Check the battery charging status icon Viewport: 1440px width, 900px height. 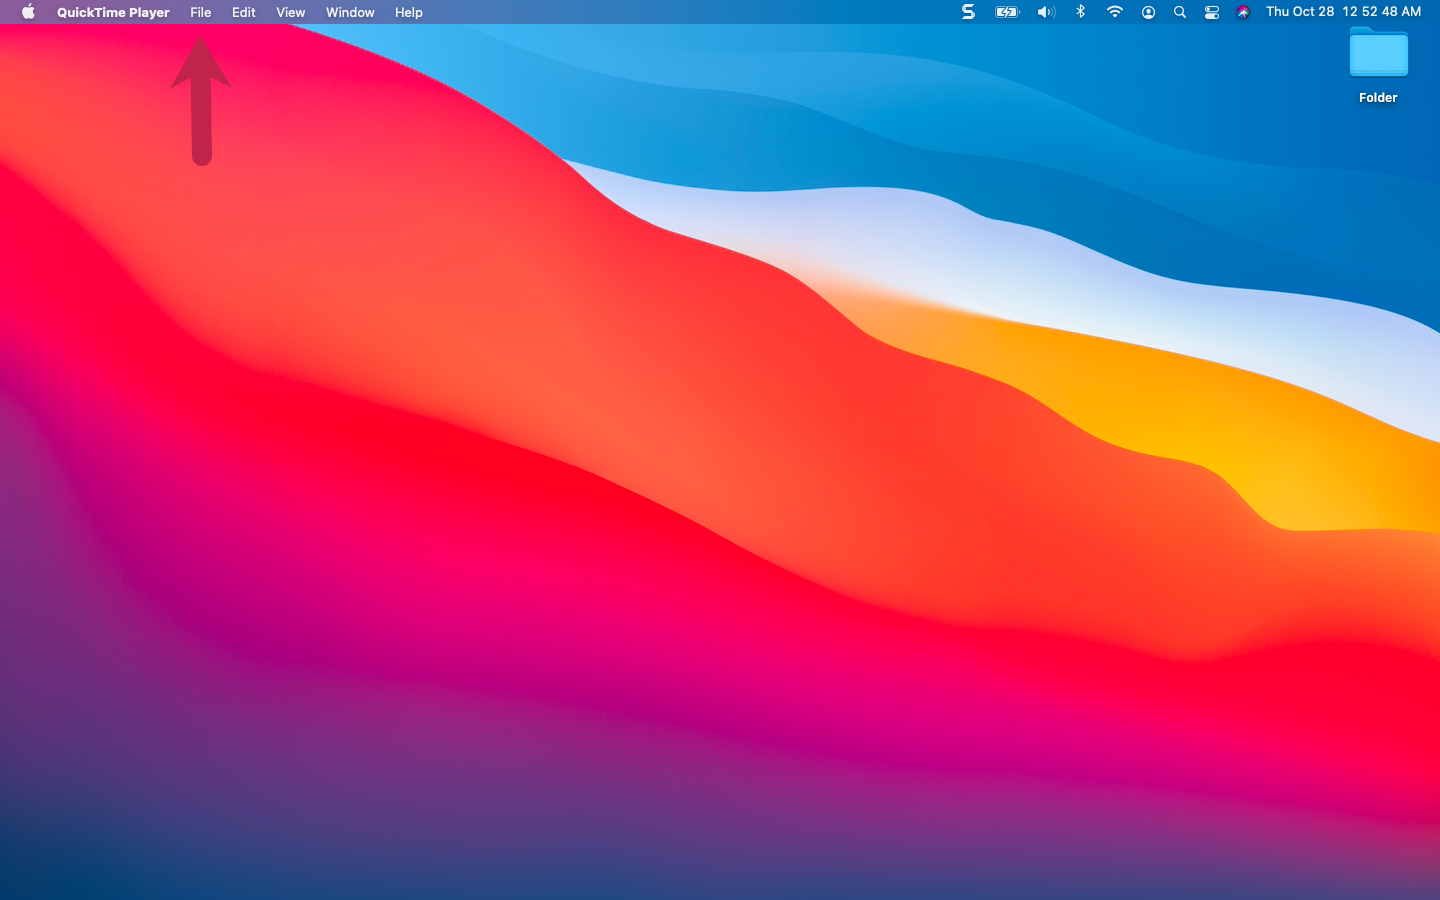coord(1006,12)
